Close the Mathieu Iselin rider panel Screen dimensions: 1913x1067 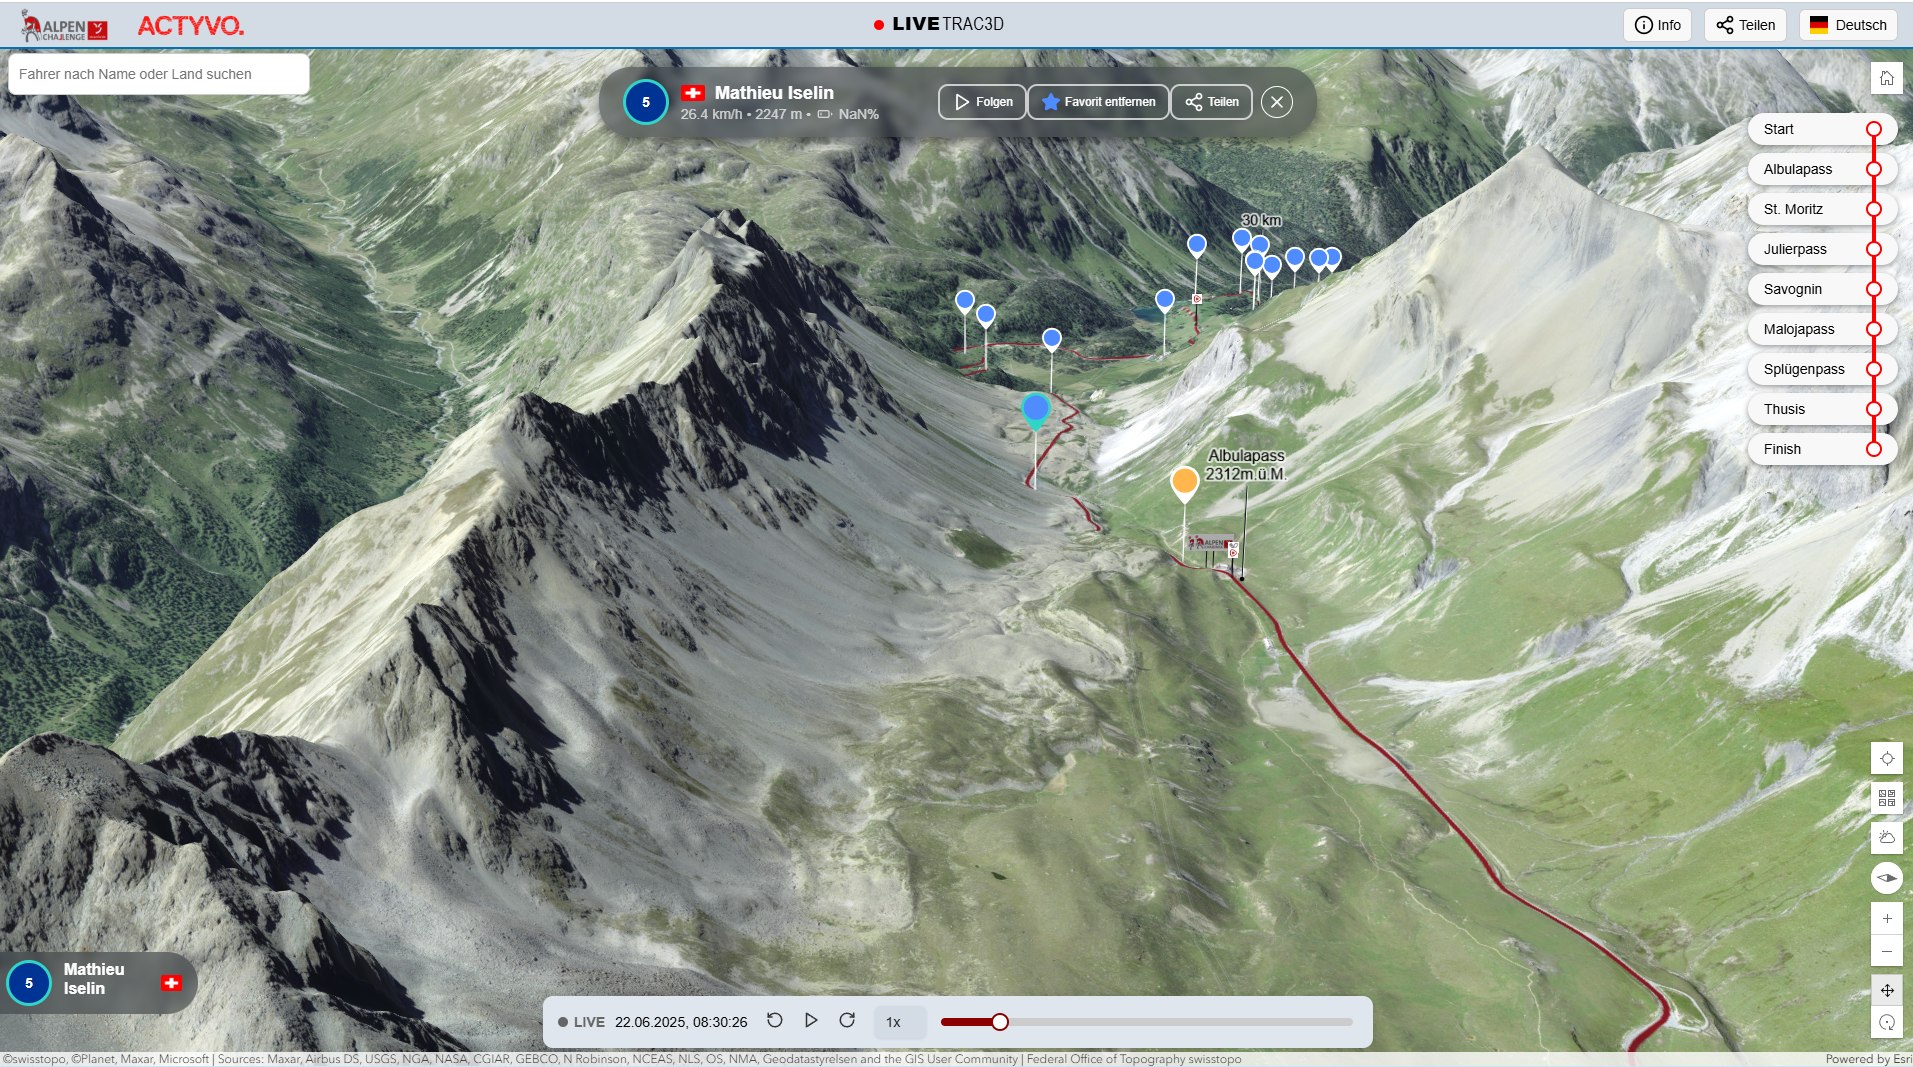point(1276,102)
